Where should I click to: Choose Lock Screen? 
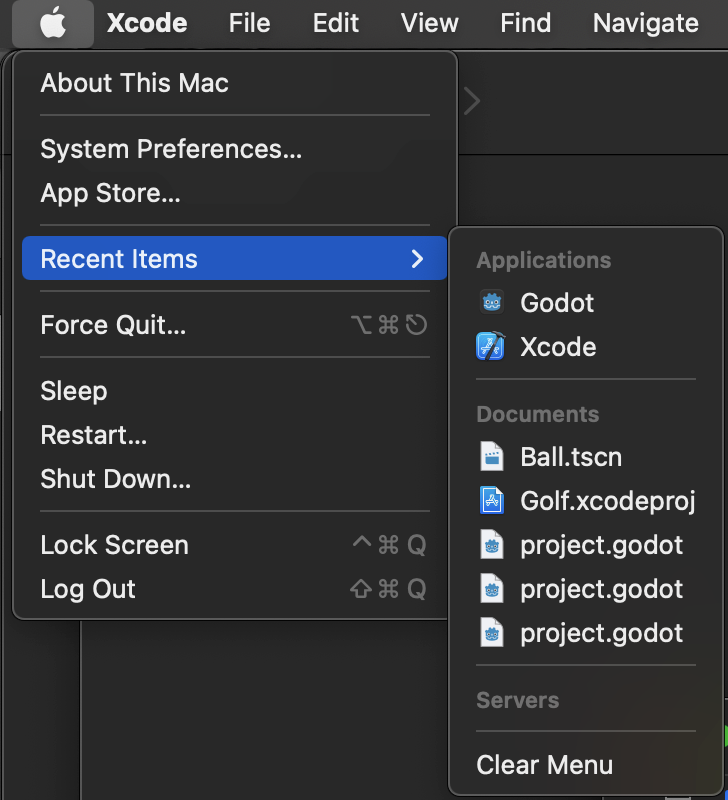point(114,545)
